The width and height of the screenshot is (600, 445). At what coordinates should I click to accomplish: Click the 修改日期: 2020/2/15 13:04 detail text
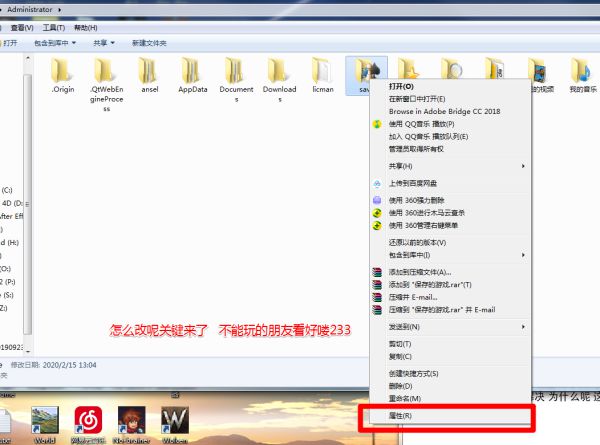pyautogui.click(x=54, y=365)
